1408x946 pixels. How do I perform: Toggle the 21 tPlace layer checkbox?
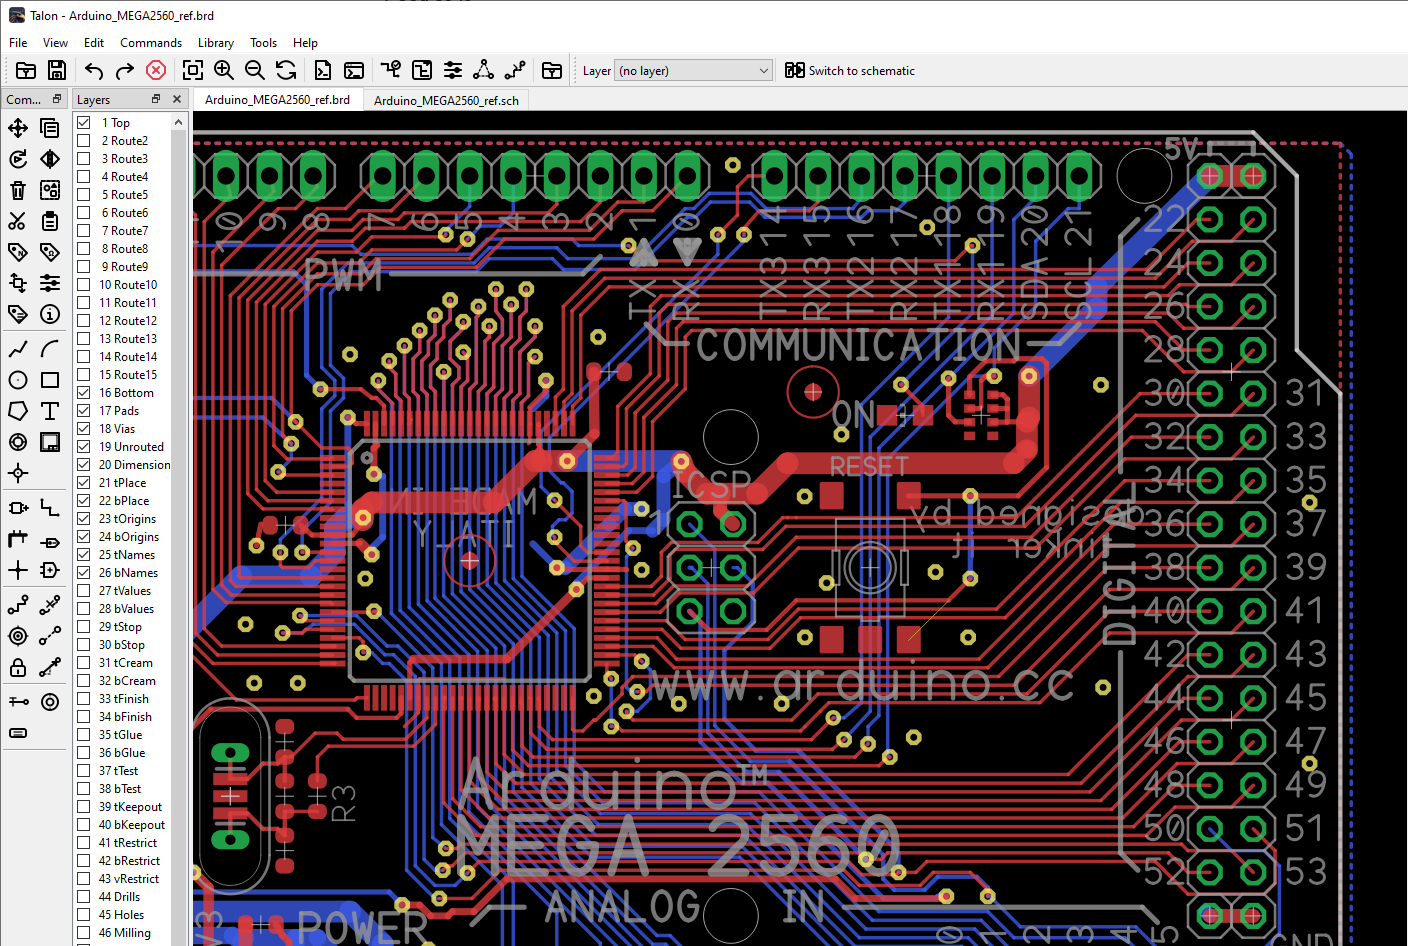pyautogui.click(x=84, y=483)
